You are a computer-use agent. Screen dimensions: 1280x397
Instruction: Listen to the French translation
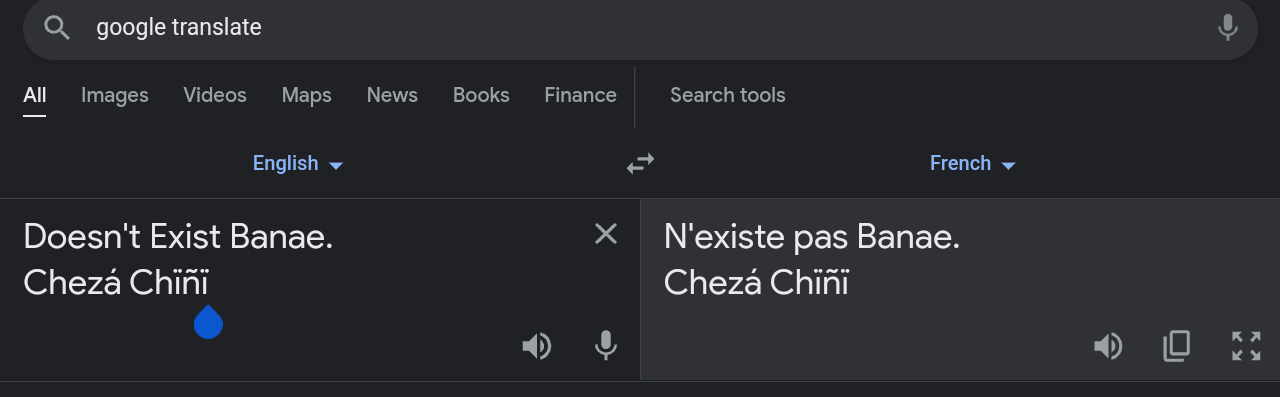coord(1108,346)
